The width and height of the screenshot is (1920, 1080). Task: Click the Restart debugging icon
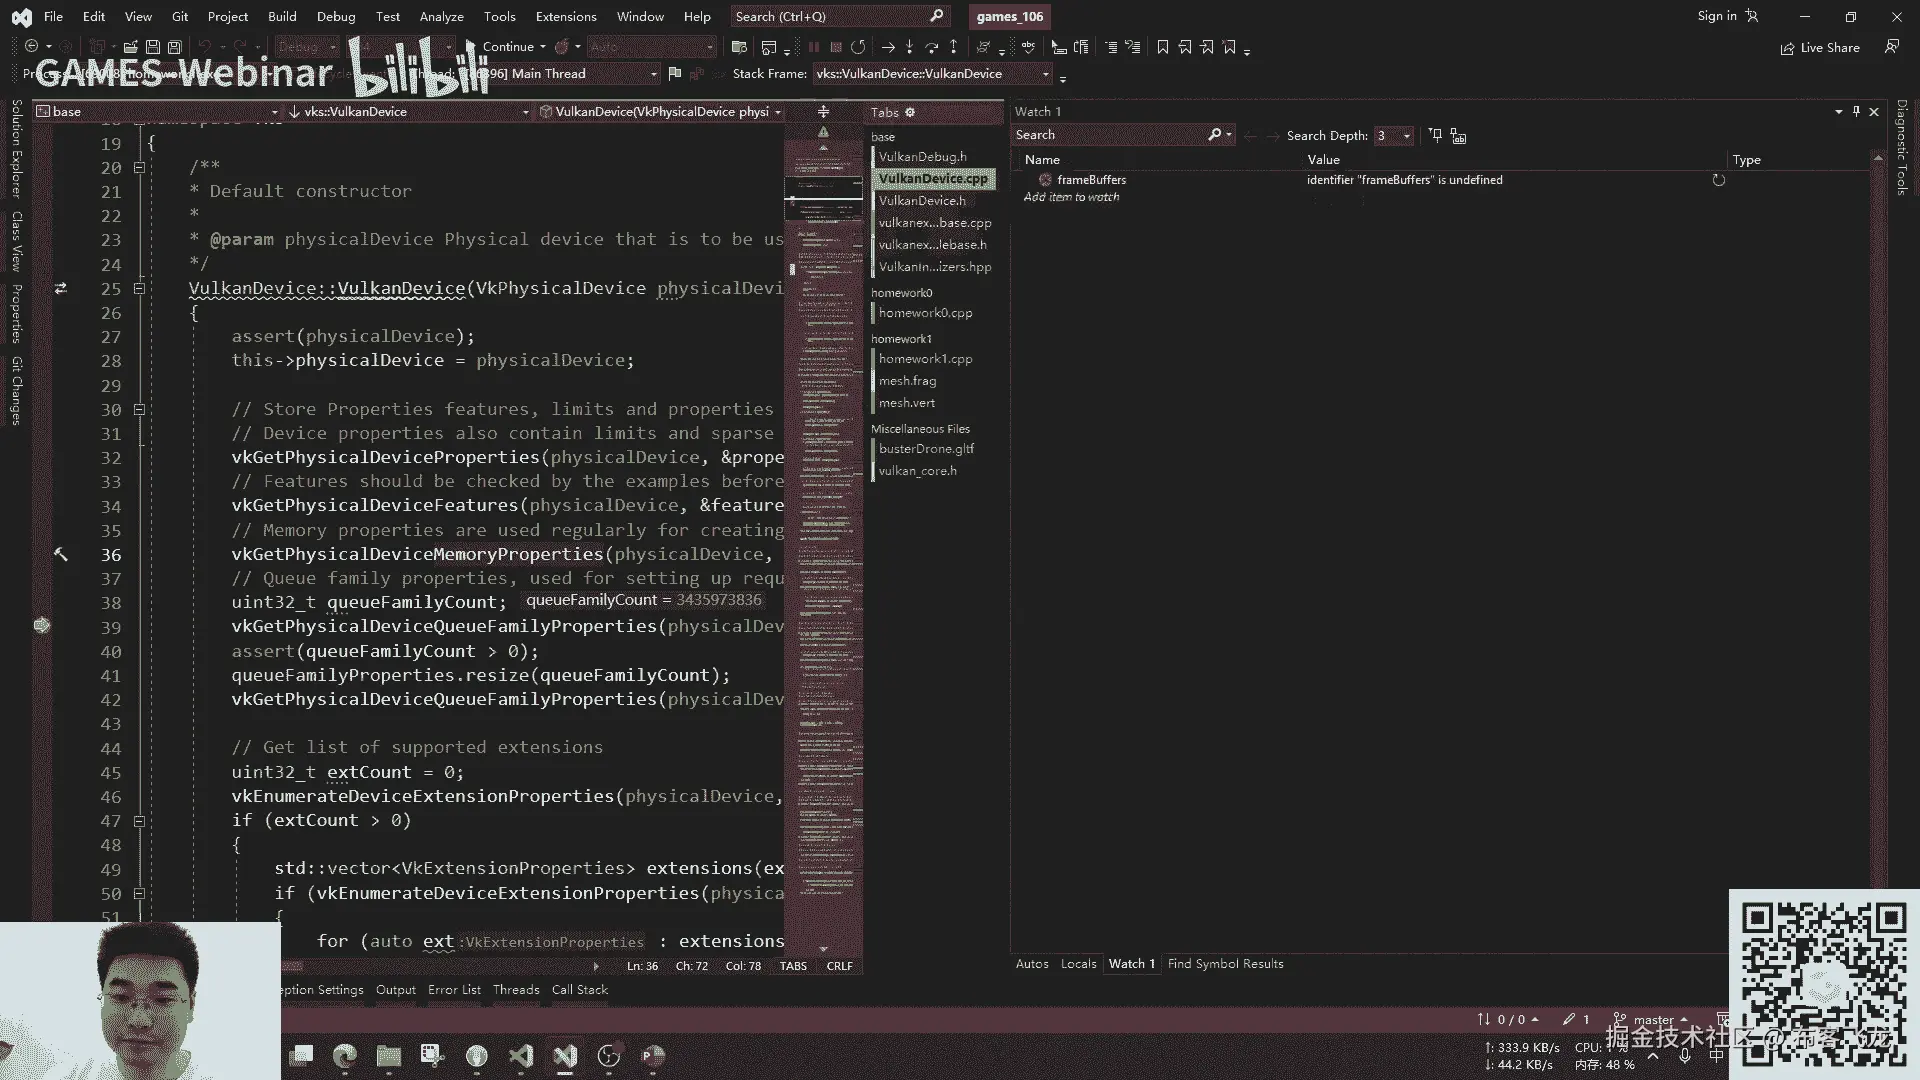point(858,47)
